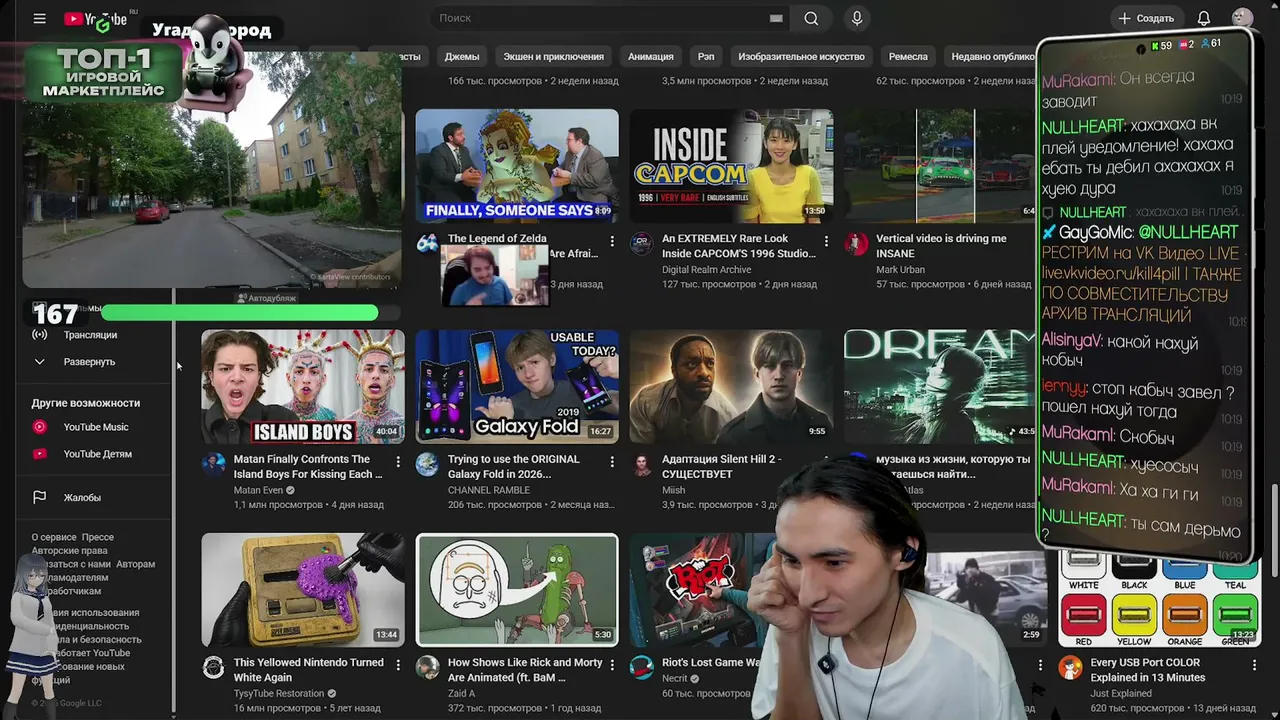Open Just Explained channel avatar

click(x=1071, y=668)
